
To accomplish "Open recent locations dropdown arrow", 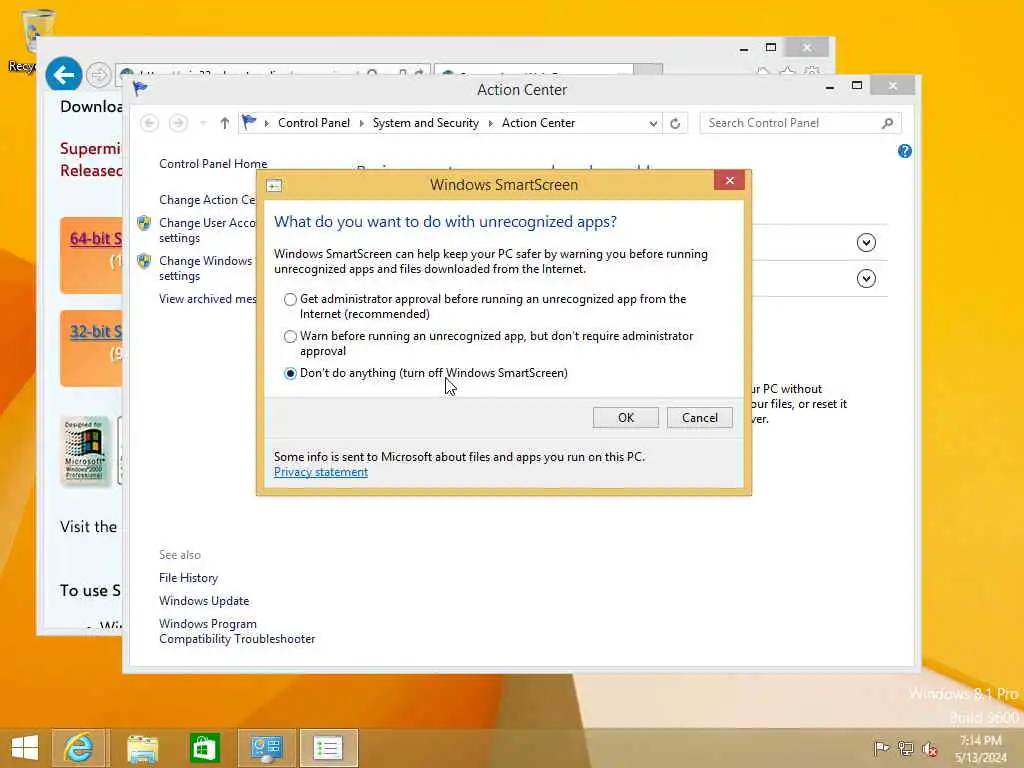I will (x=203, y=123).
